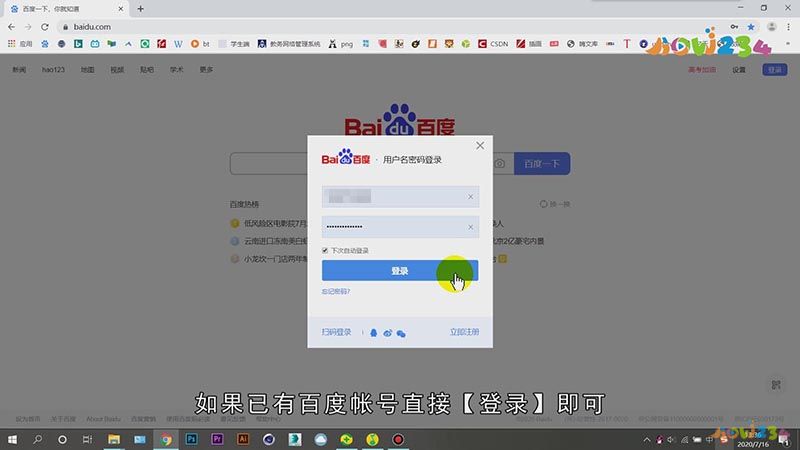This screenshot has height=450, width=800.
Task: Open the 学术 nav link
Action: tap(177, 69)
